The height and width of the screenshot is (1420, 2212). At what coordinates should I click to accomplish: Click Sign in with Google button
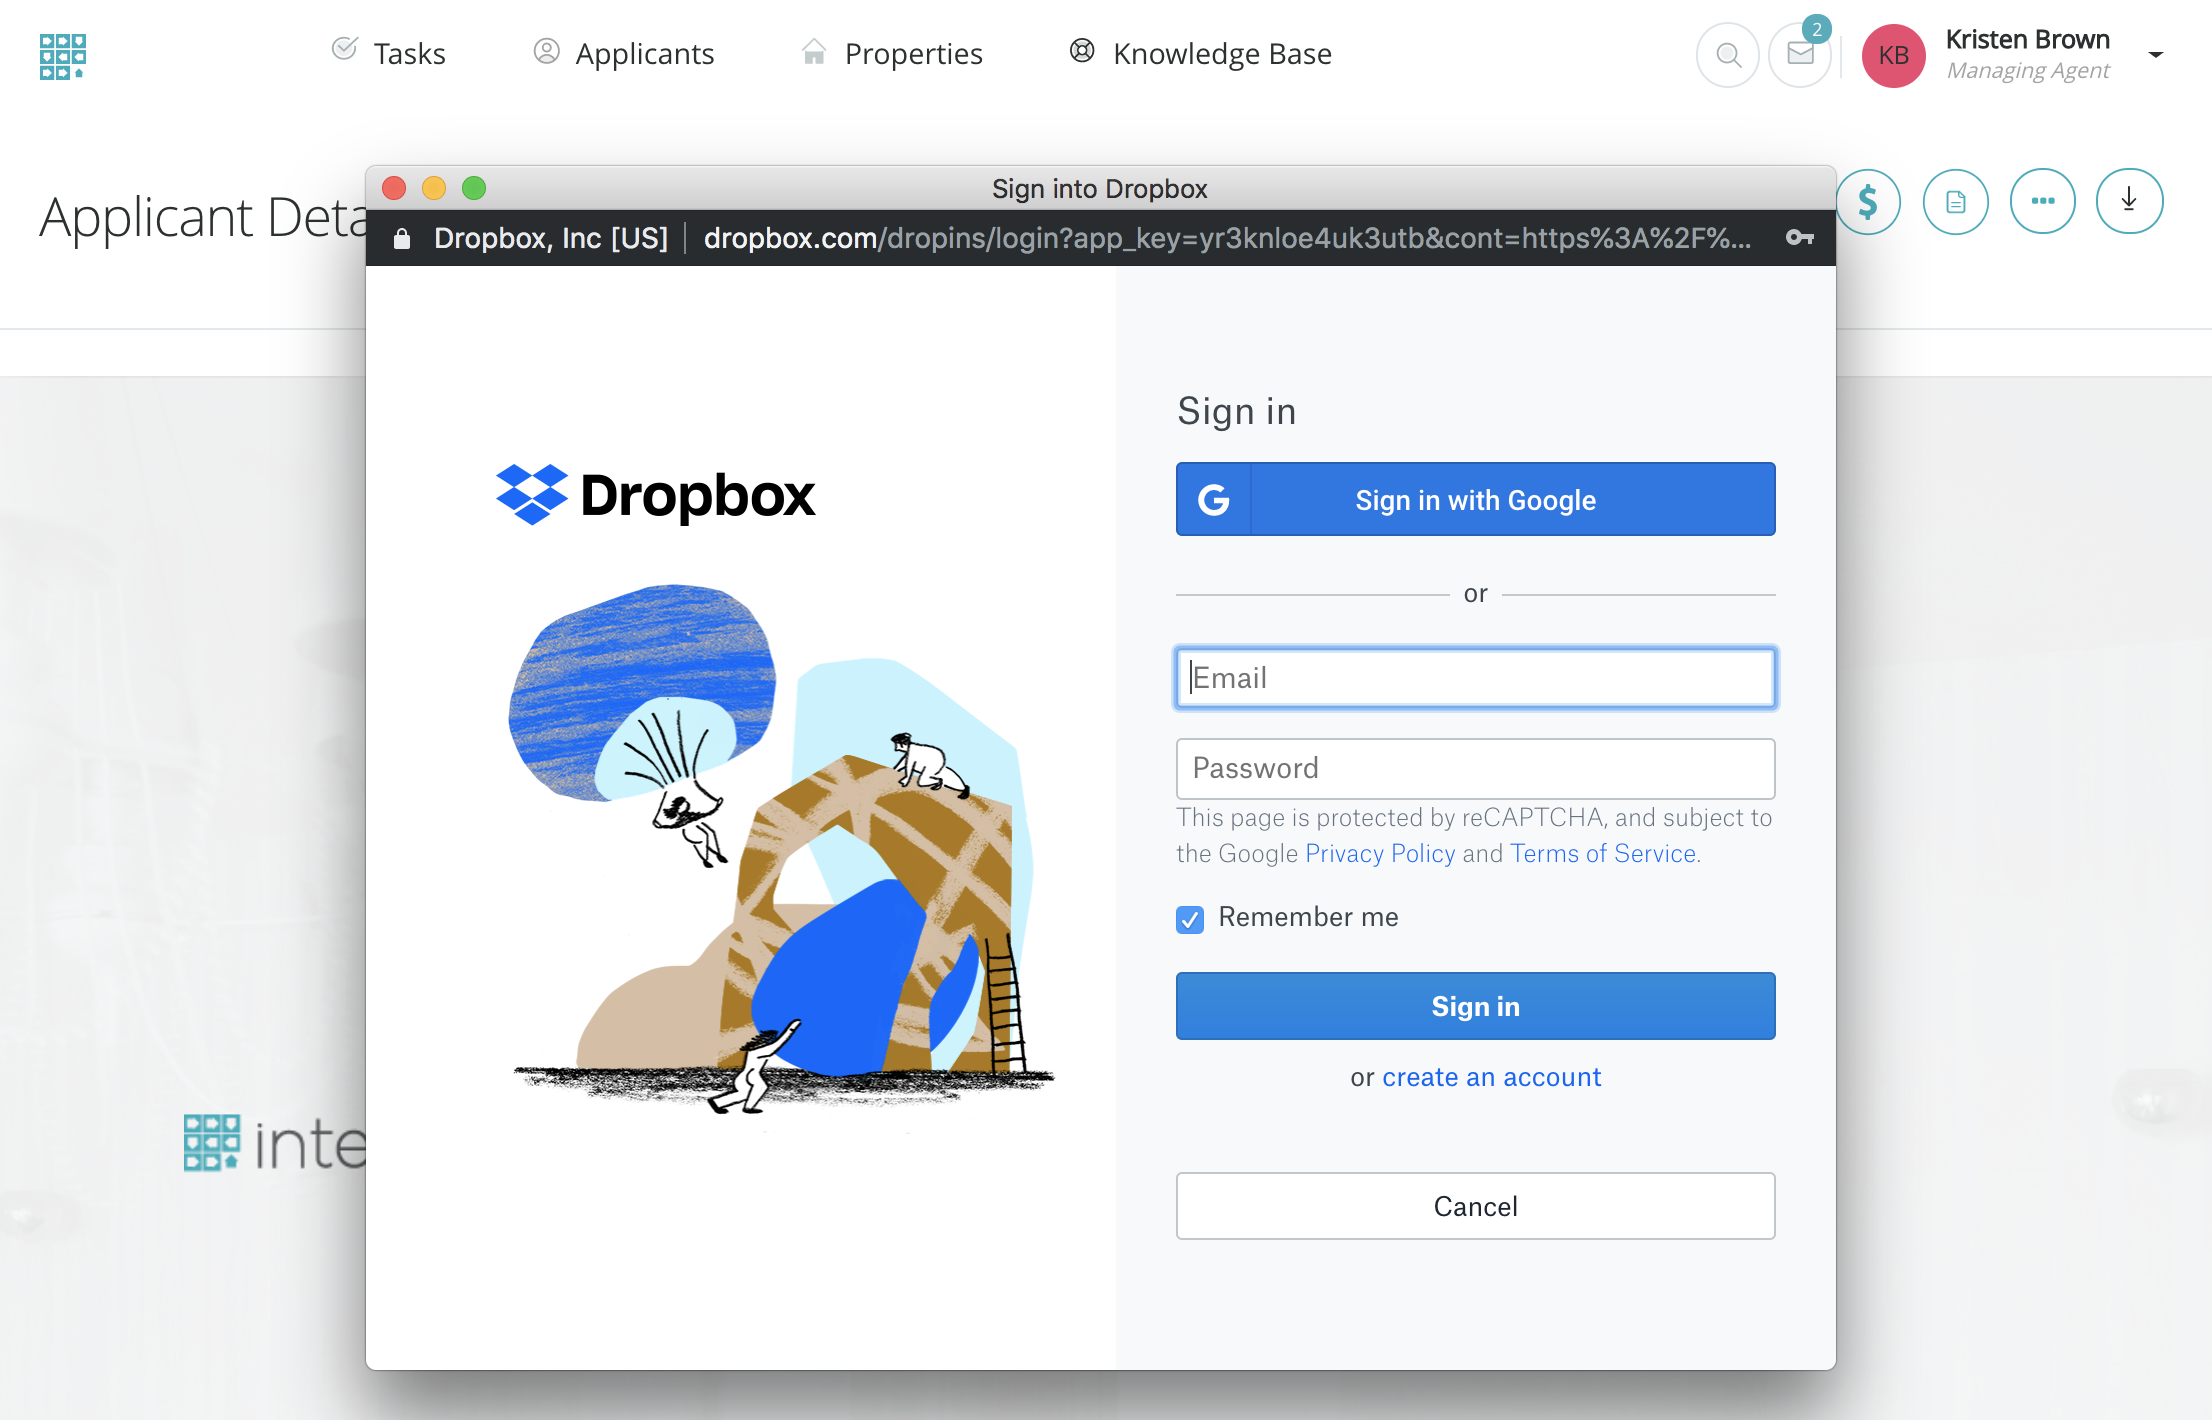pos(1475,500)
